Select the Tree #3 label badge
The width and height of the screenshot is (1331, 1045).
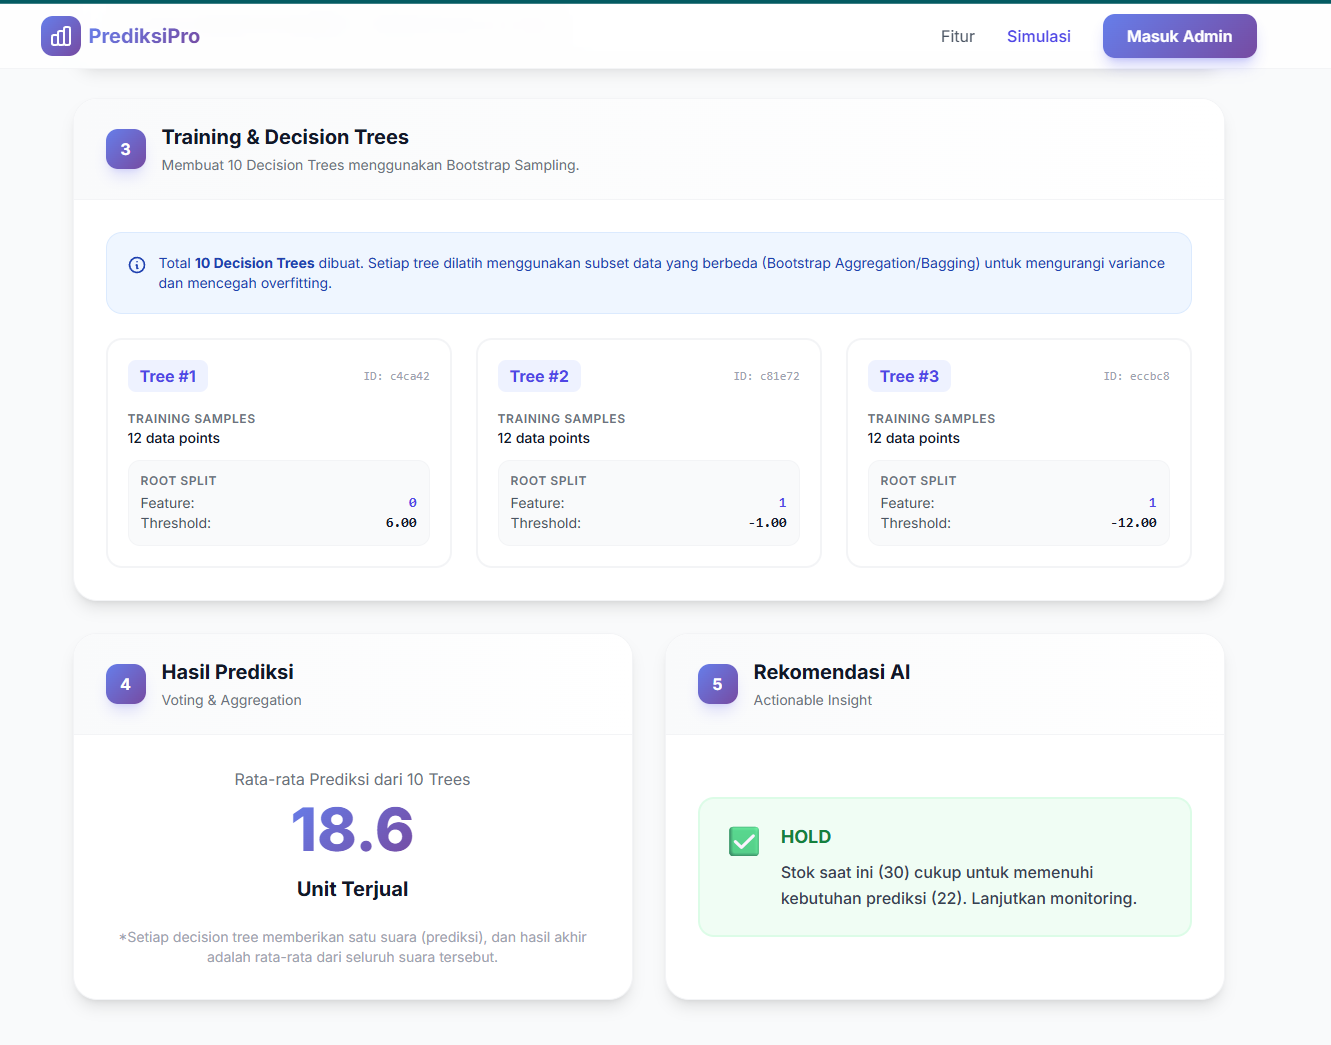[x=909, y=376]
